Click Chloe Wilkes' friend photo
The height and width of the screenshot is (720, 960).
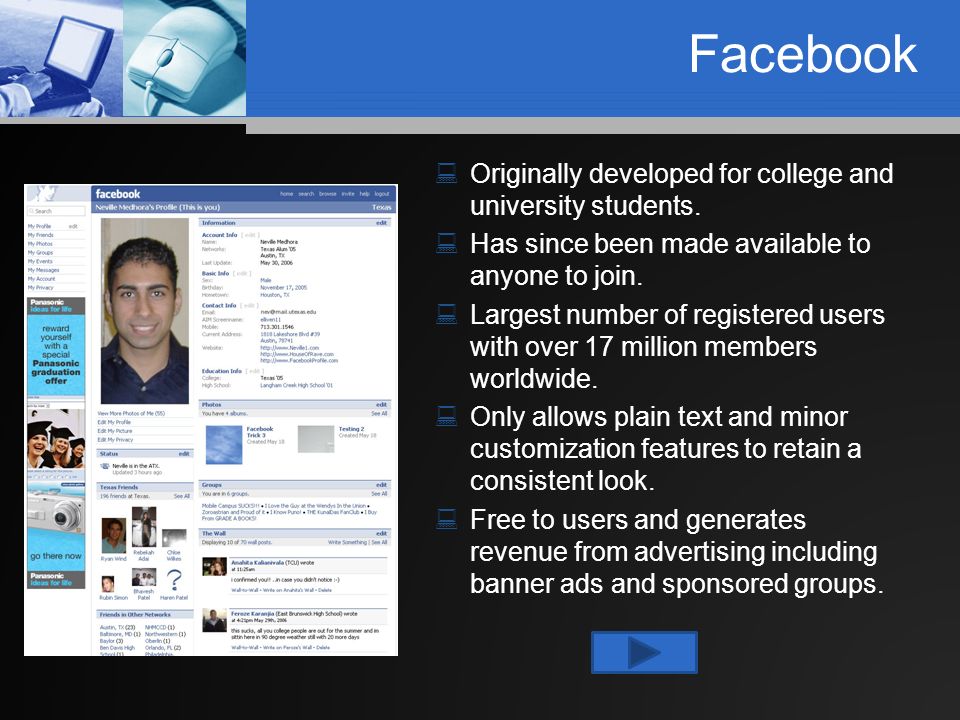pos(174,539)
